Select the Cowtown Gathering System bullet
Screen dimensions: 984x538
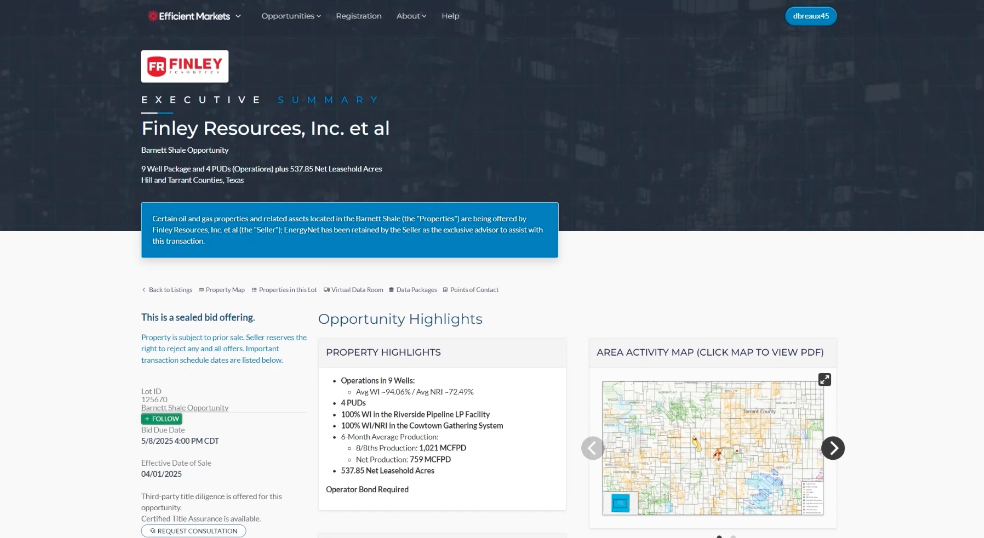[422, 426]
